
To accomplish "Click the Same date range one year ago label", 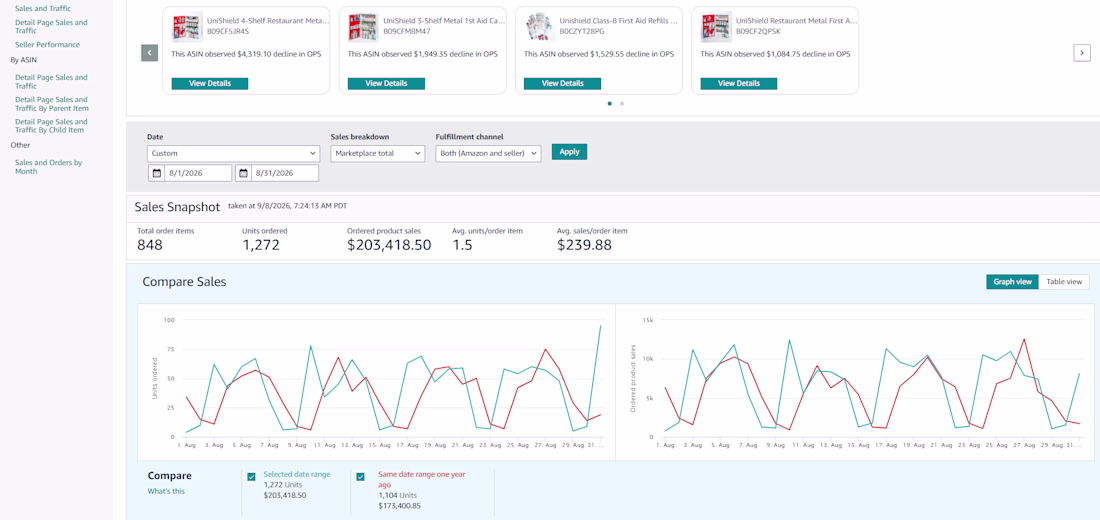I will [422, 479].
